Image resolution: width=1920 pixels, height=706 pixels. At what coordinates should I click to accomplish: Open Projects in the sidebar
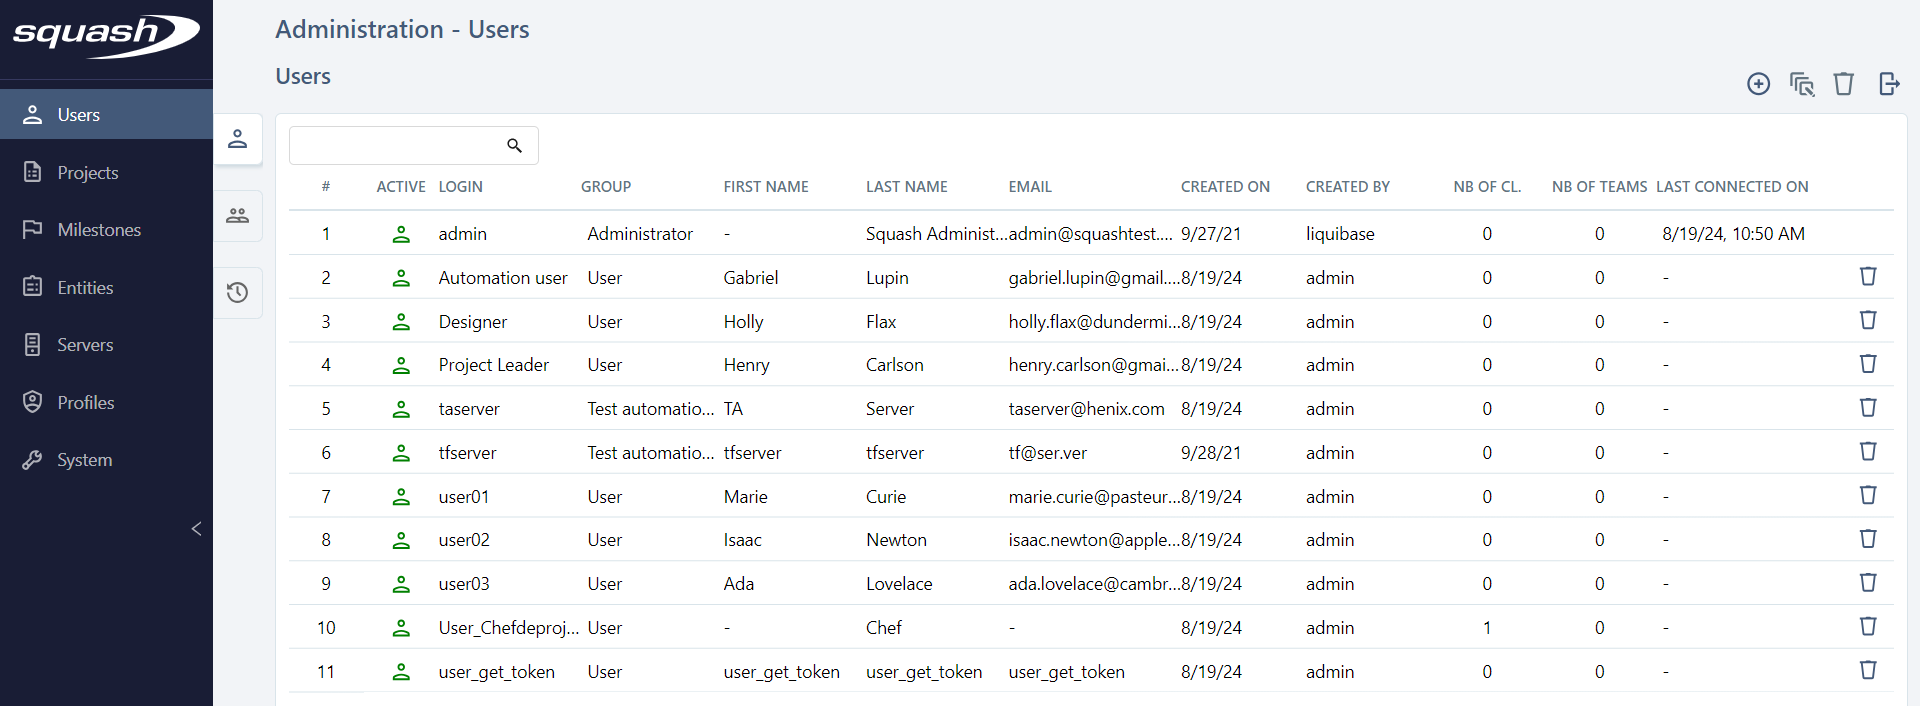click(88, 173)
